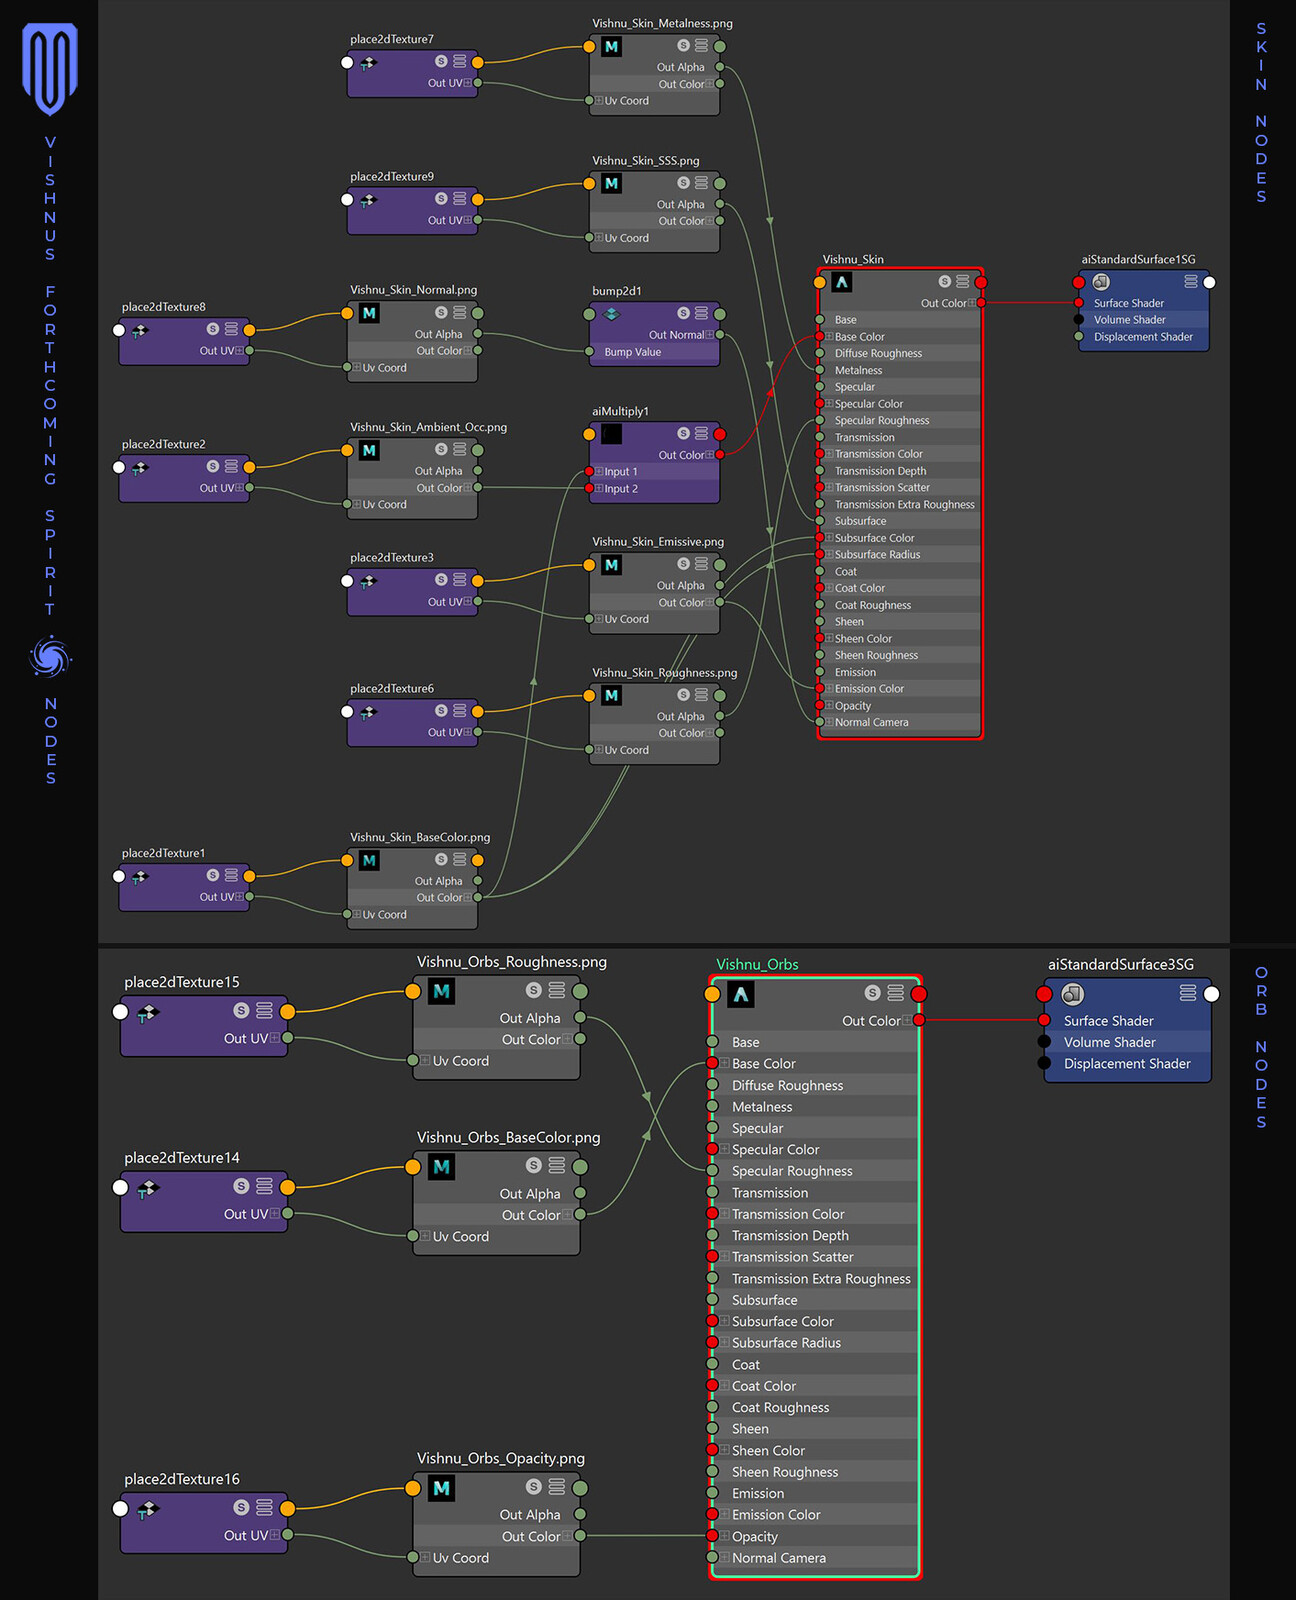Click the spiral galaxy logo in left sidebar
Screen dimensions: 1296x1600
coord(50,658)
